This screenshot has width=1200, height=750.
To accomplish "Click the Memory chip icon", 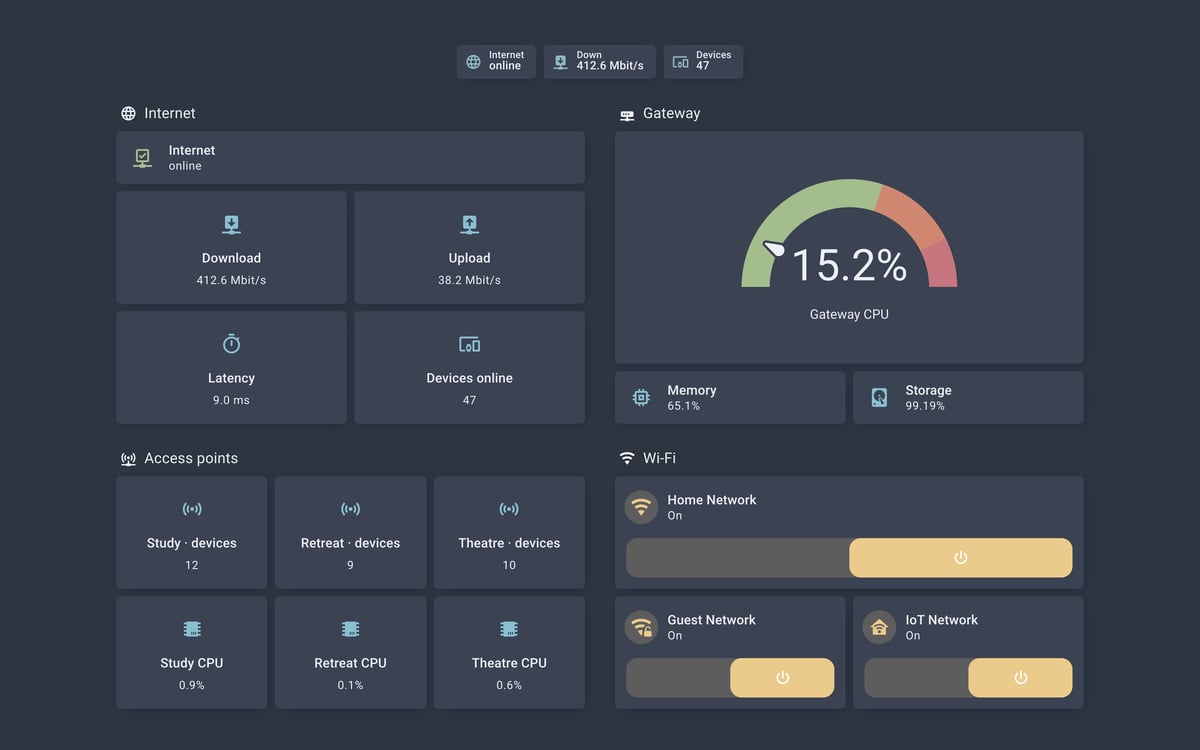I will click(641, 398).
